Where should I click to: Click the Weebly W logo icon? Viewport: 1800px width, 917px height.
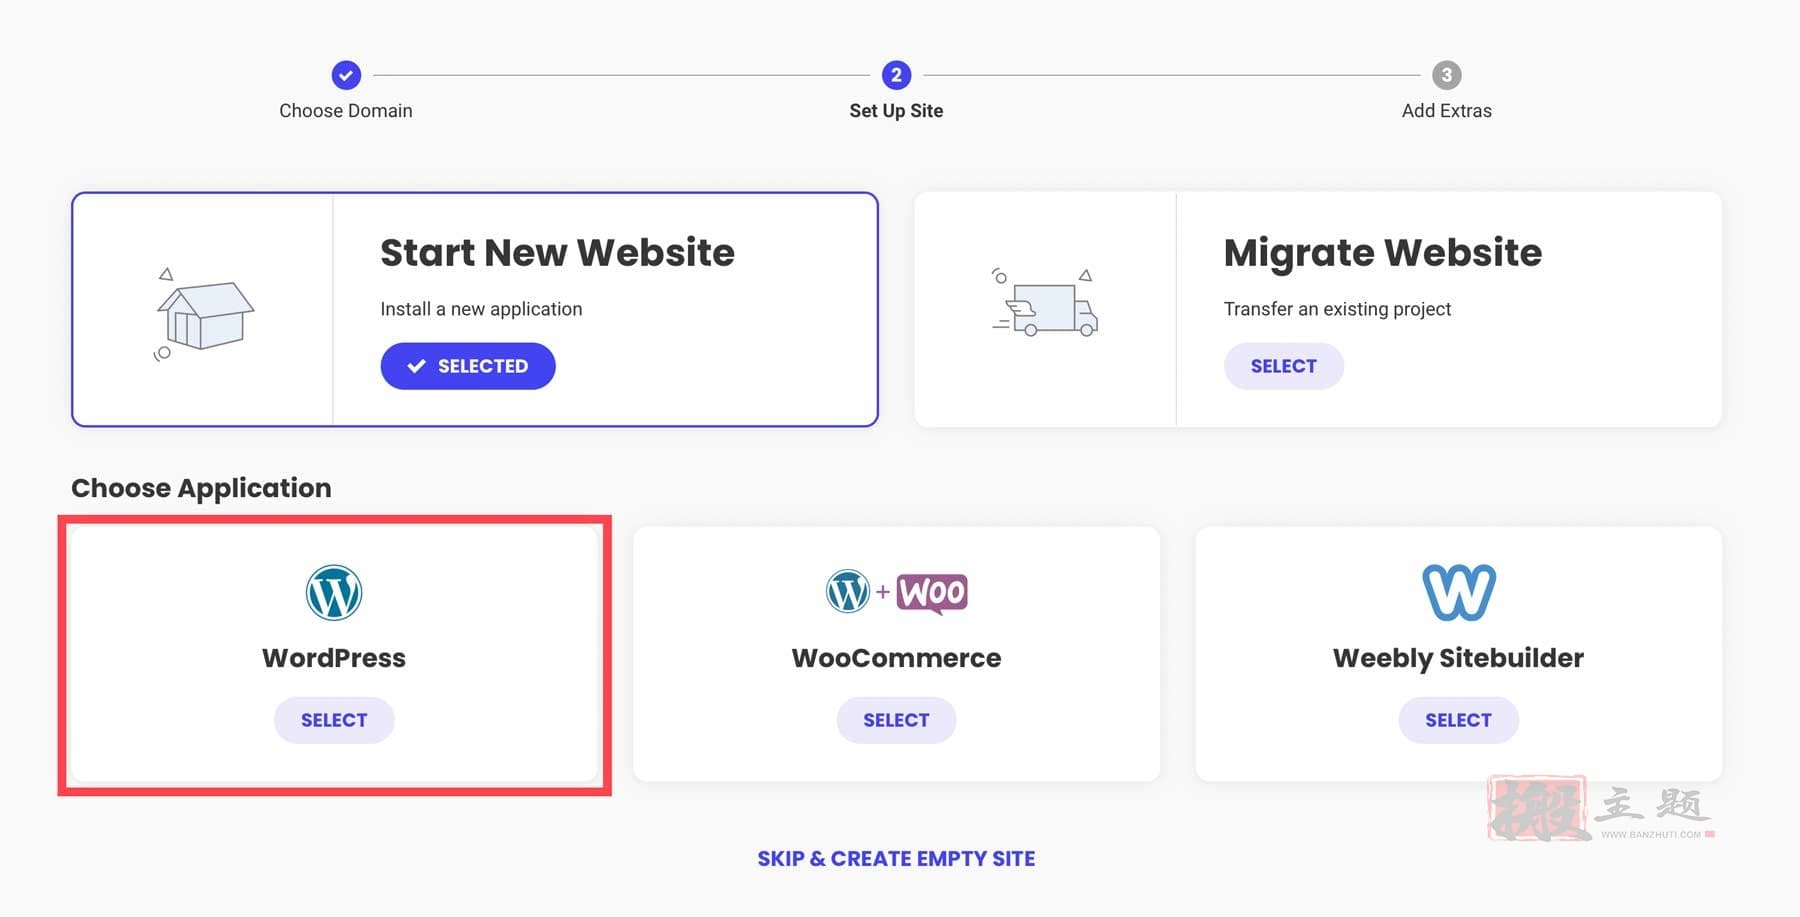1459,592
